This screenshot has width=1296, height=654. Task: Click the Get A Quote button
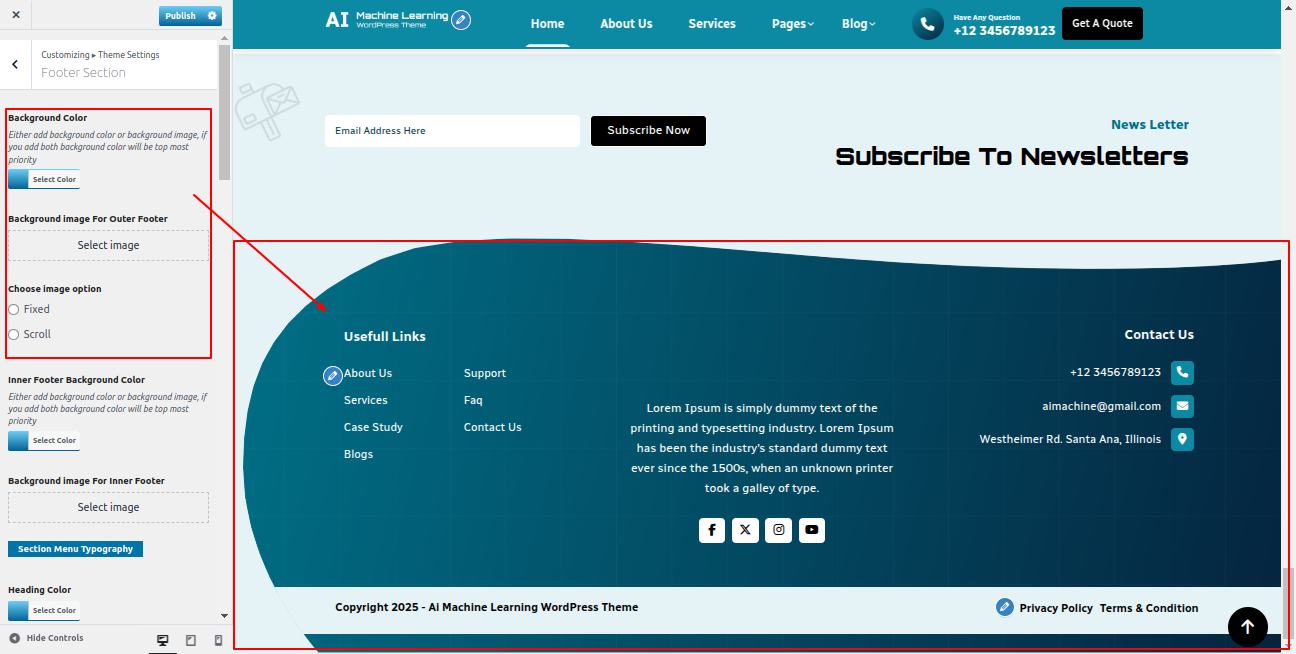tap(1102, 24)
